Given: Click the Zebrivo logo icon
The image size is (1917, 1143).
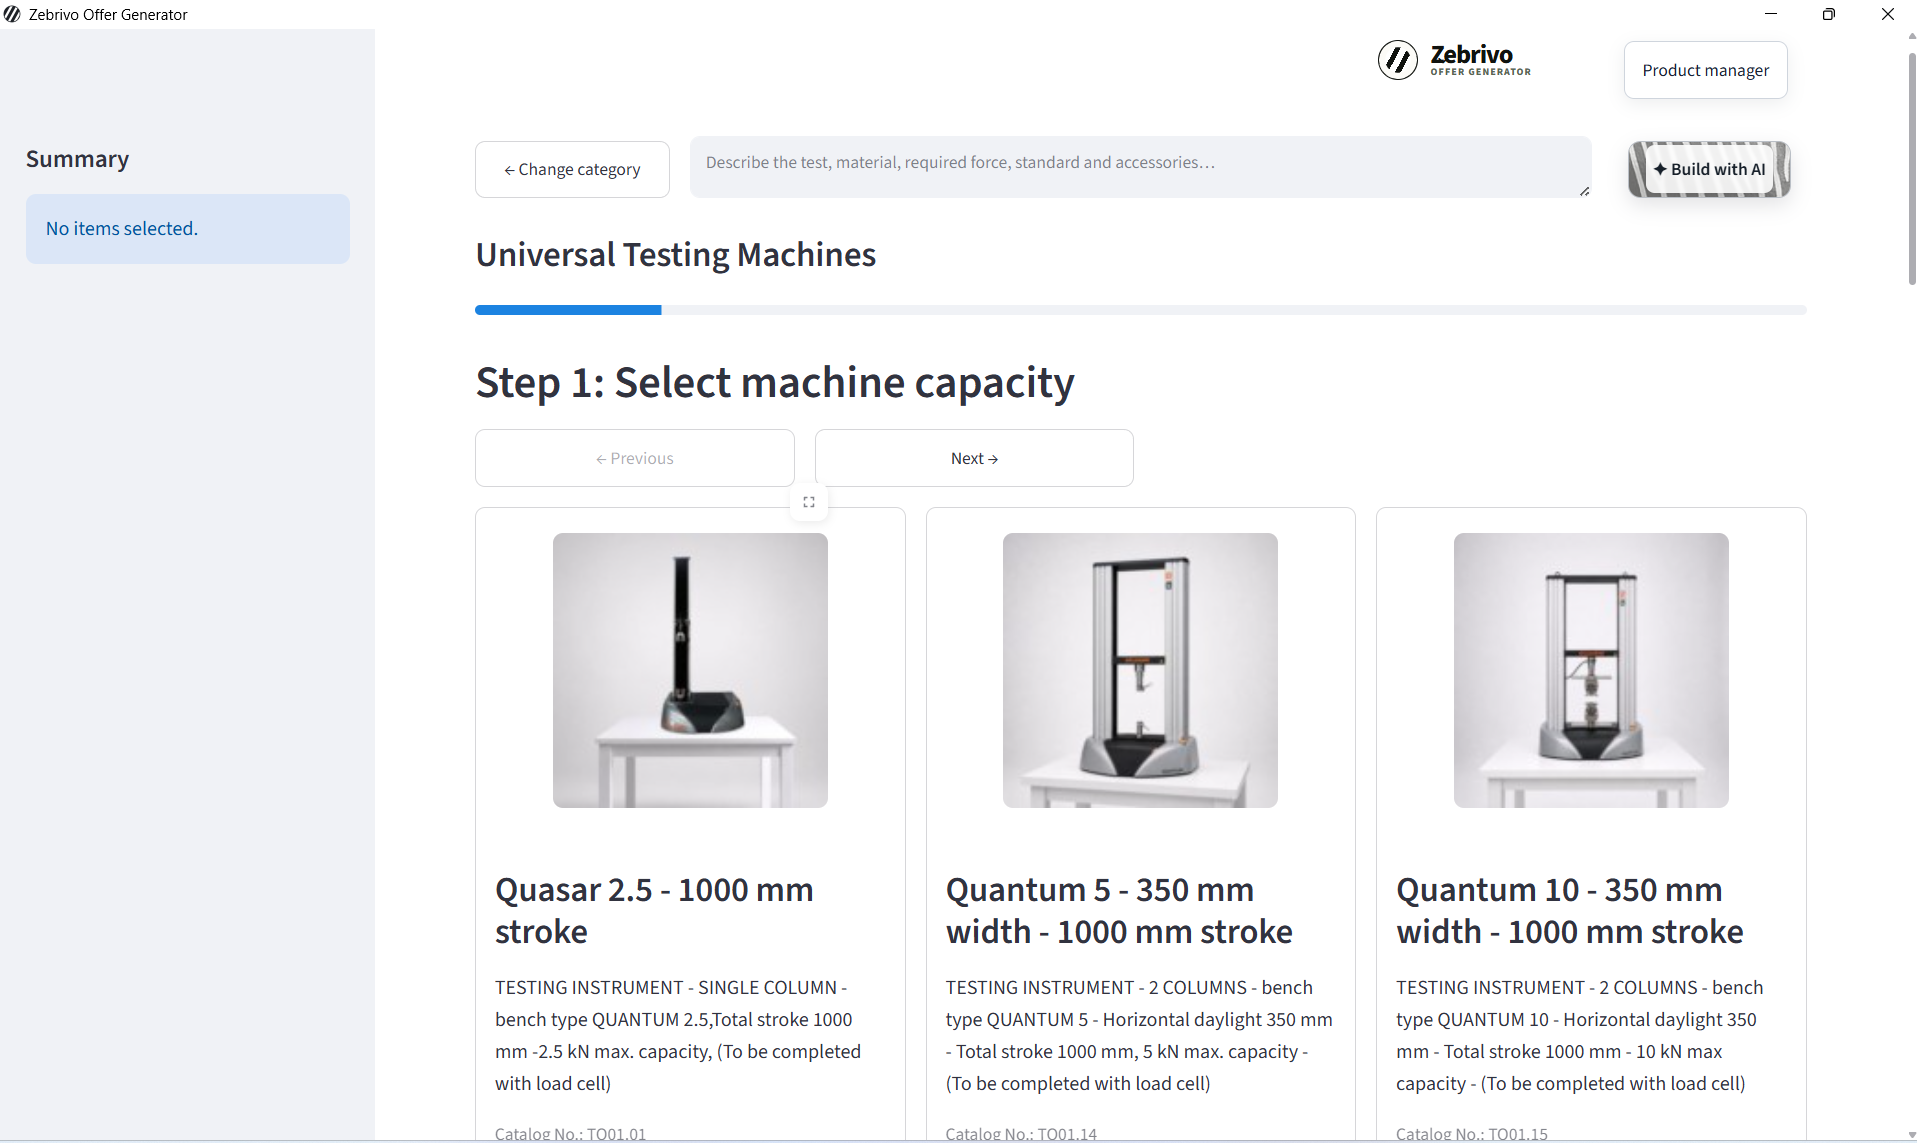Looking at the screenshot, I should coord(1397,60).
